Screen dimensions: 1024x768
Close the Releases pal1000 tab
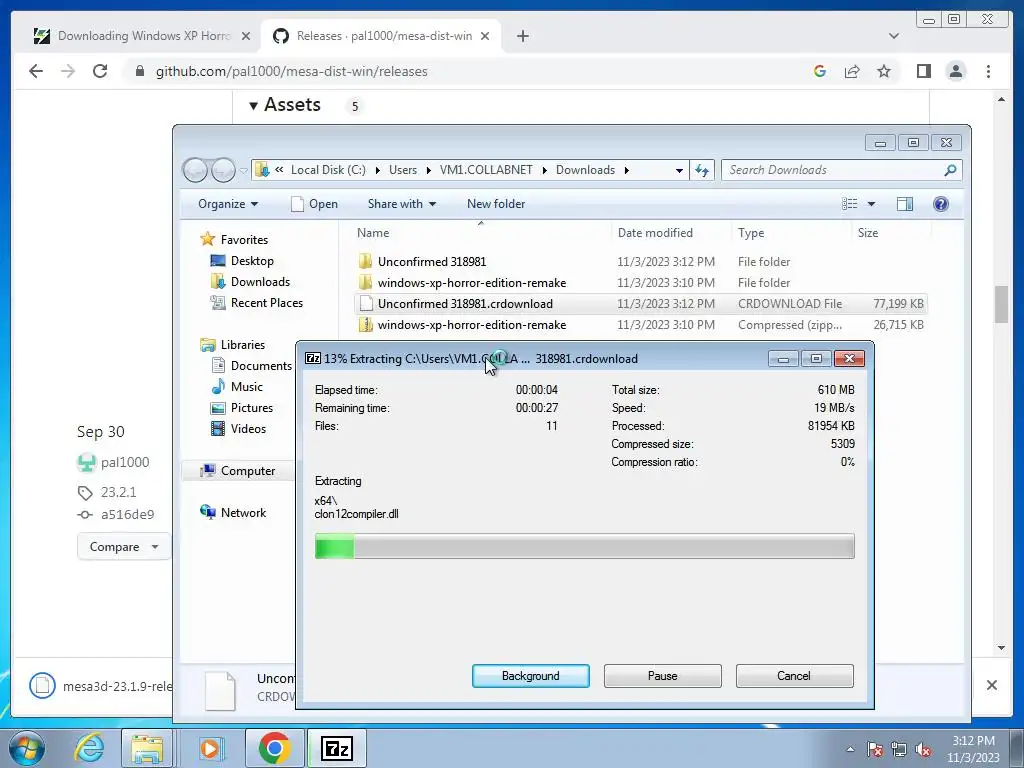[485, 36]
